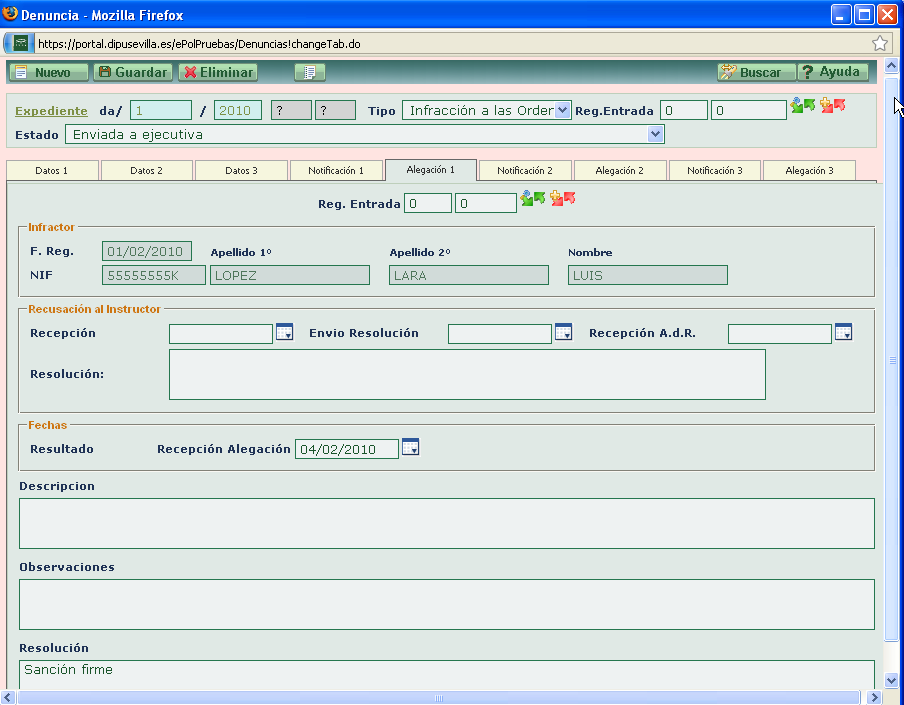Open calendar picker for Envio Resolución
904x705 pixels.
pos(563,333)
